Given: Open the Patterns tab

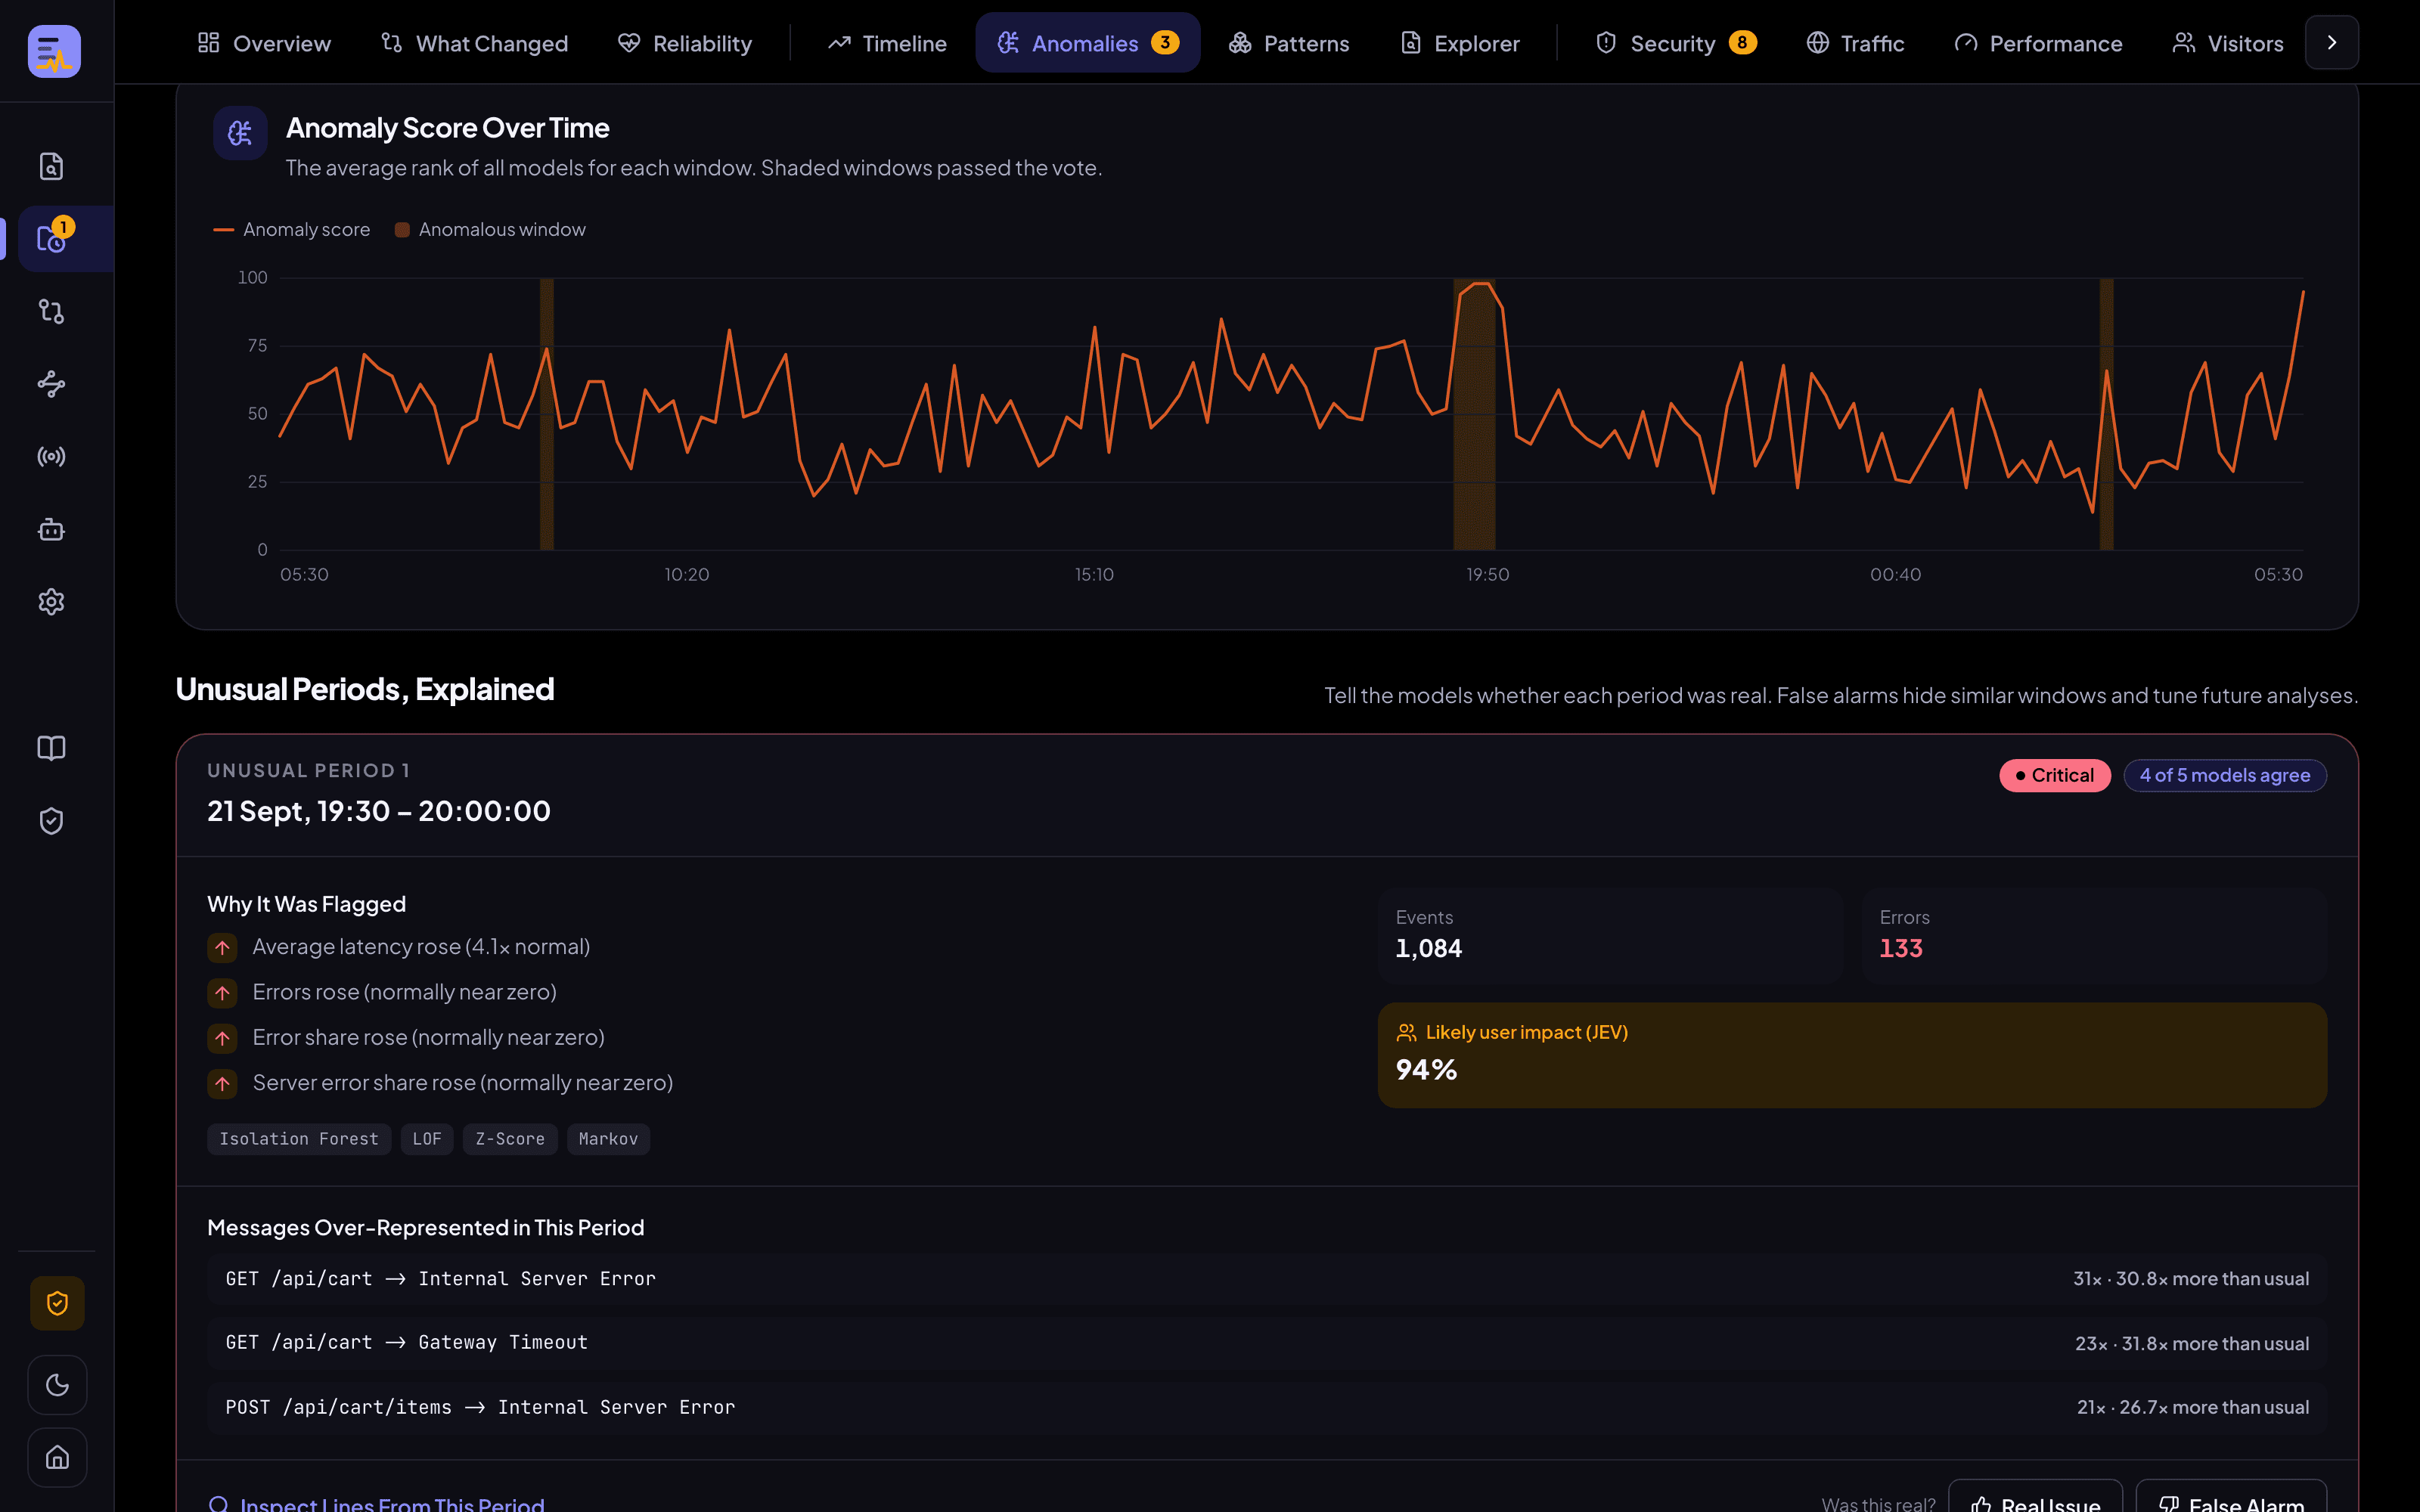Looking at the screenshot, I should (x=1289, y=43).
